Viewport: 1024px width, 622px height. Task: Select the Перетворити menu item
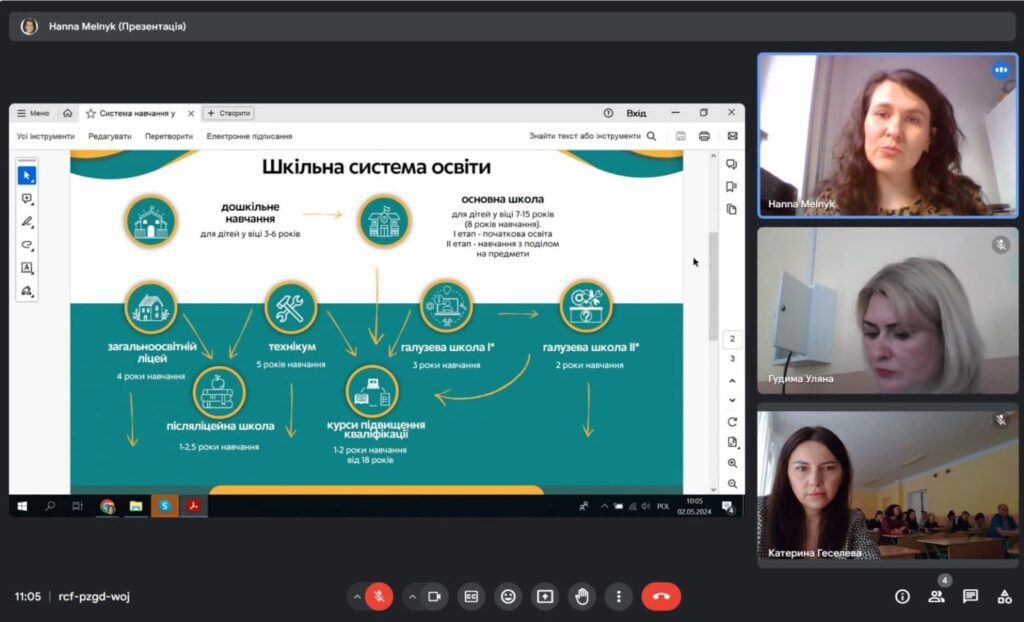pyautogui.click(x=169, y=136)
